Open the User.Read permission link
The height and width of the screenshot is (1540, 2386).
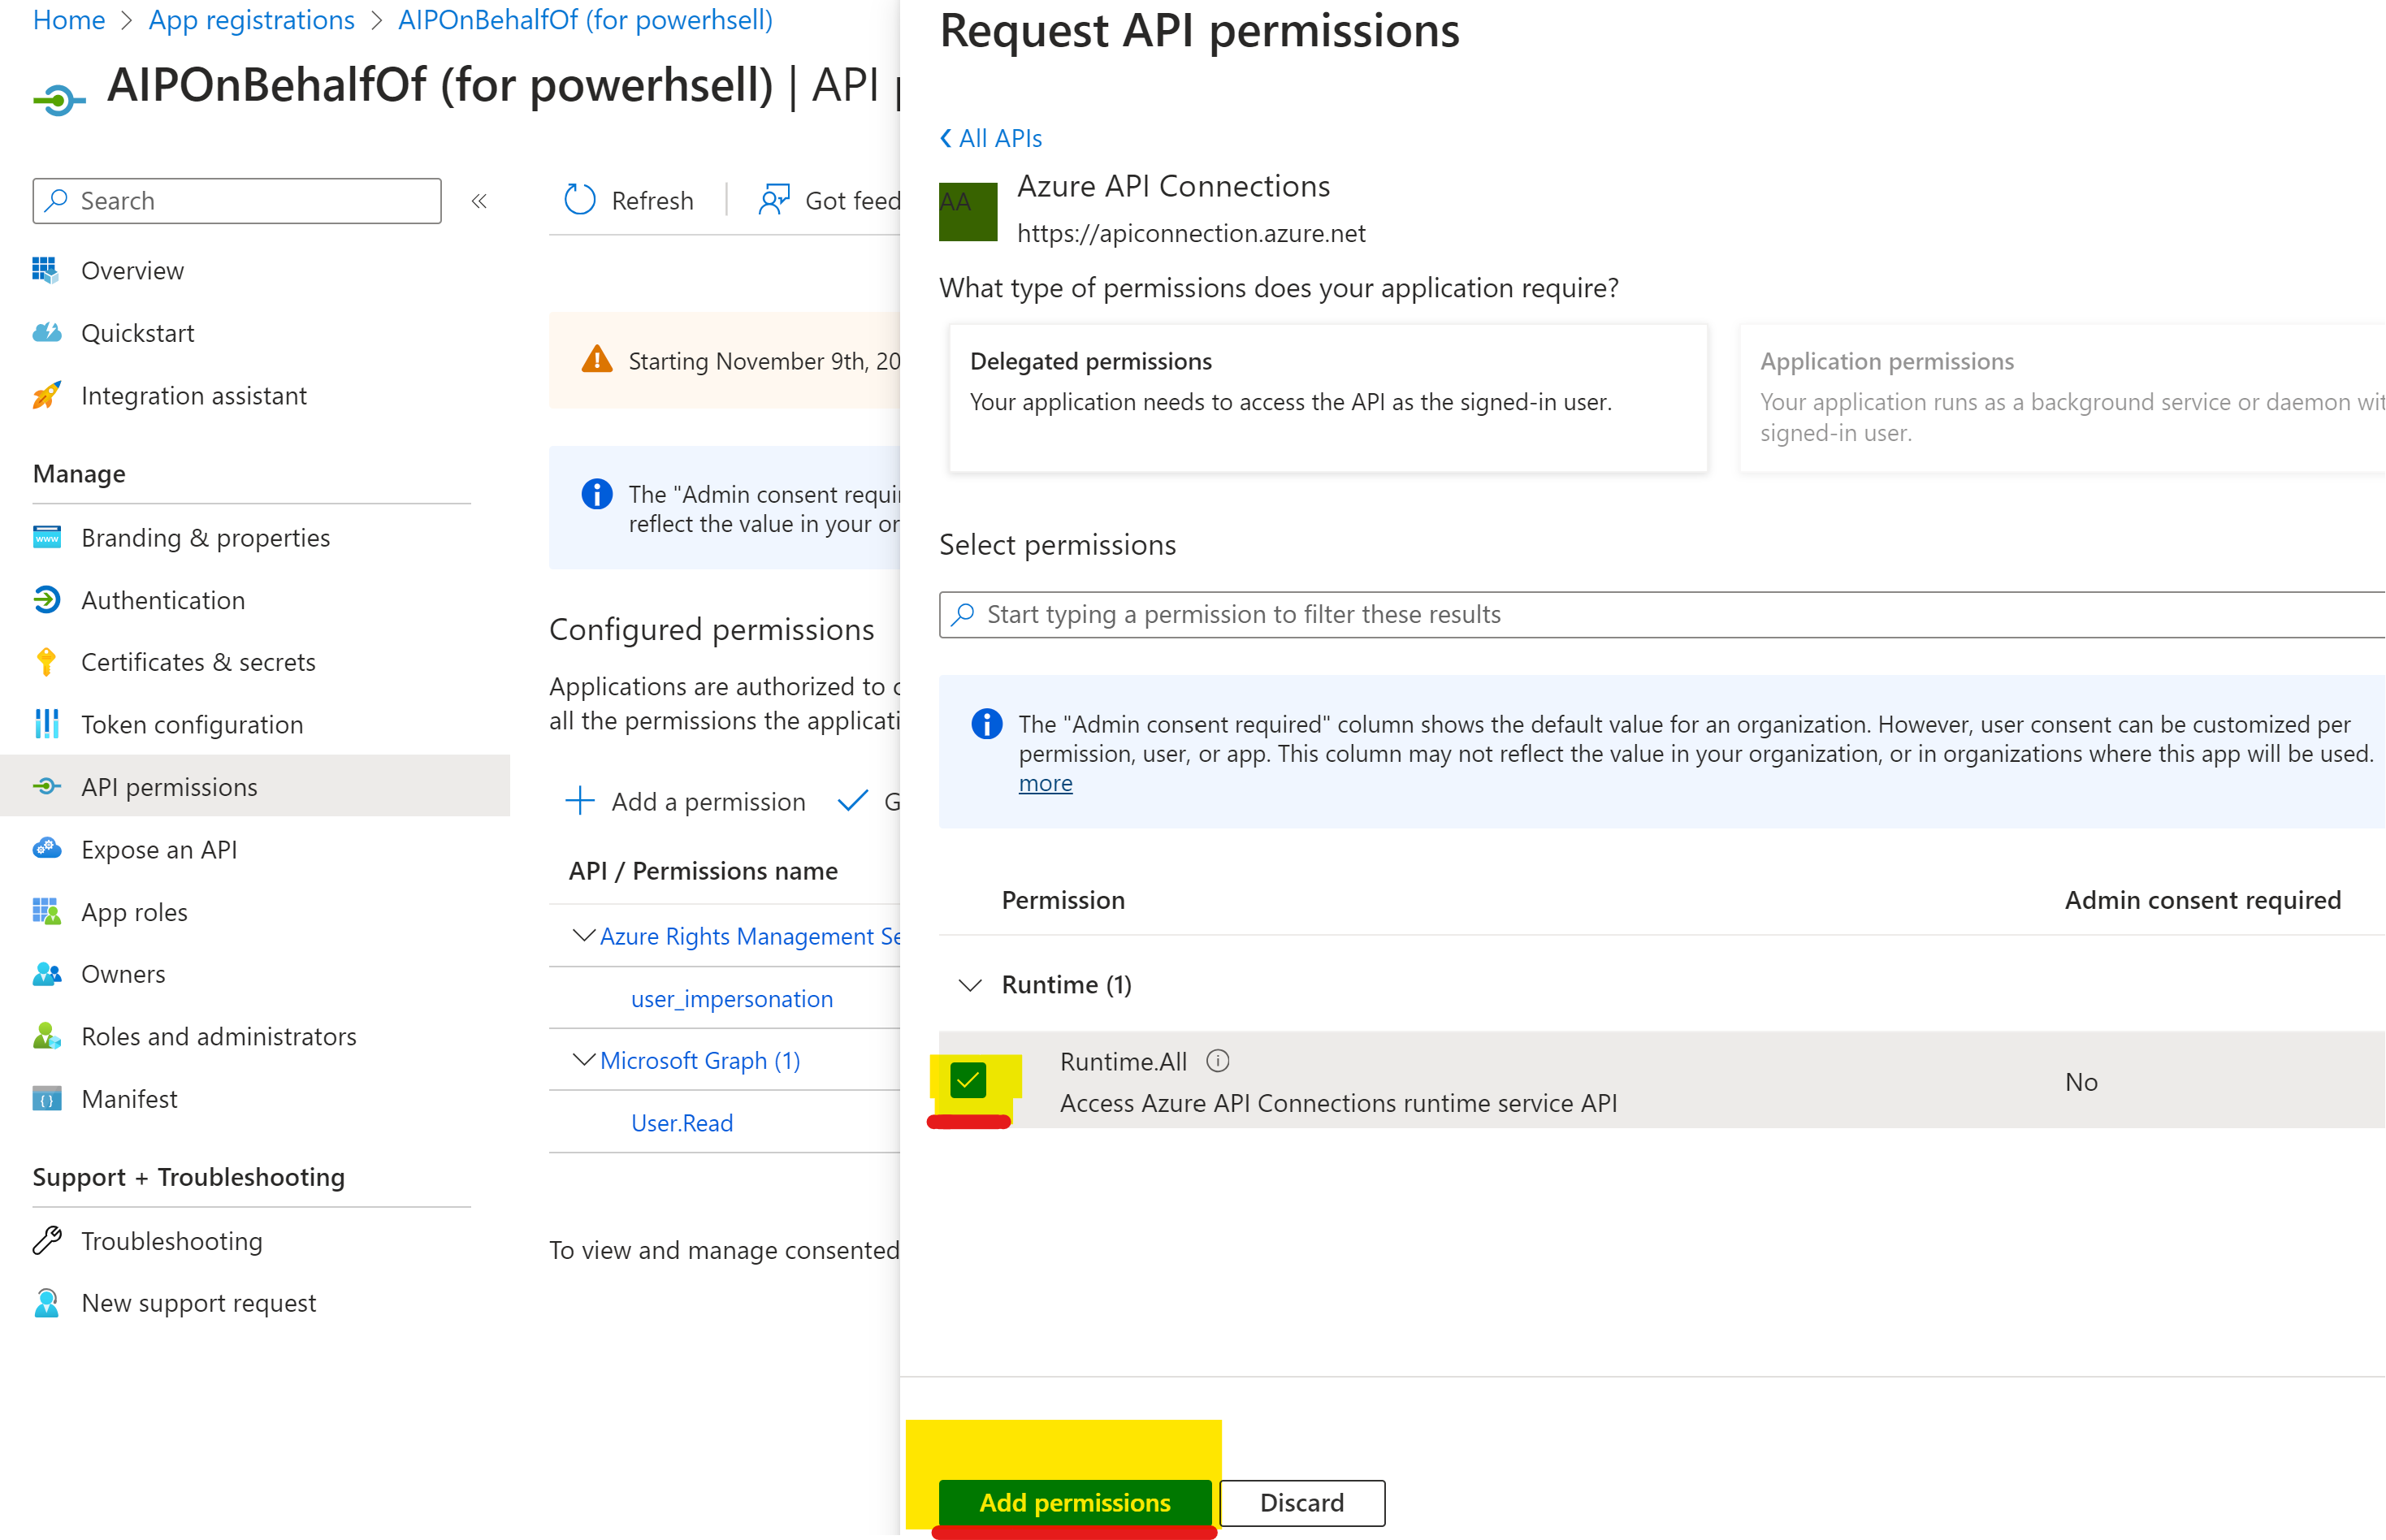[682, 1123]
